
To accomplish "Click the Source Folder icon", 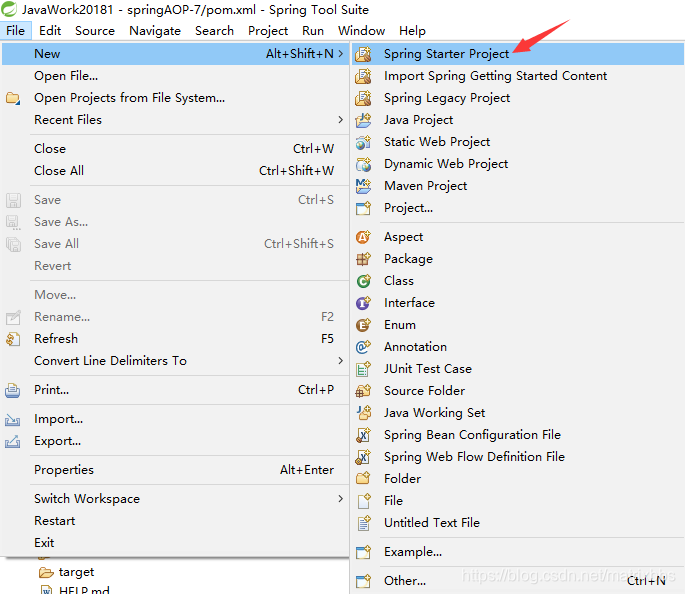I will 363,391.
